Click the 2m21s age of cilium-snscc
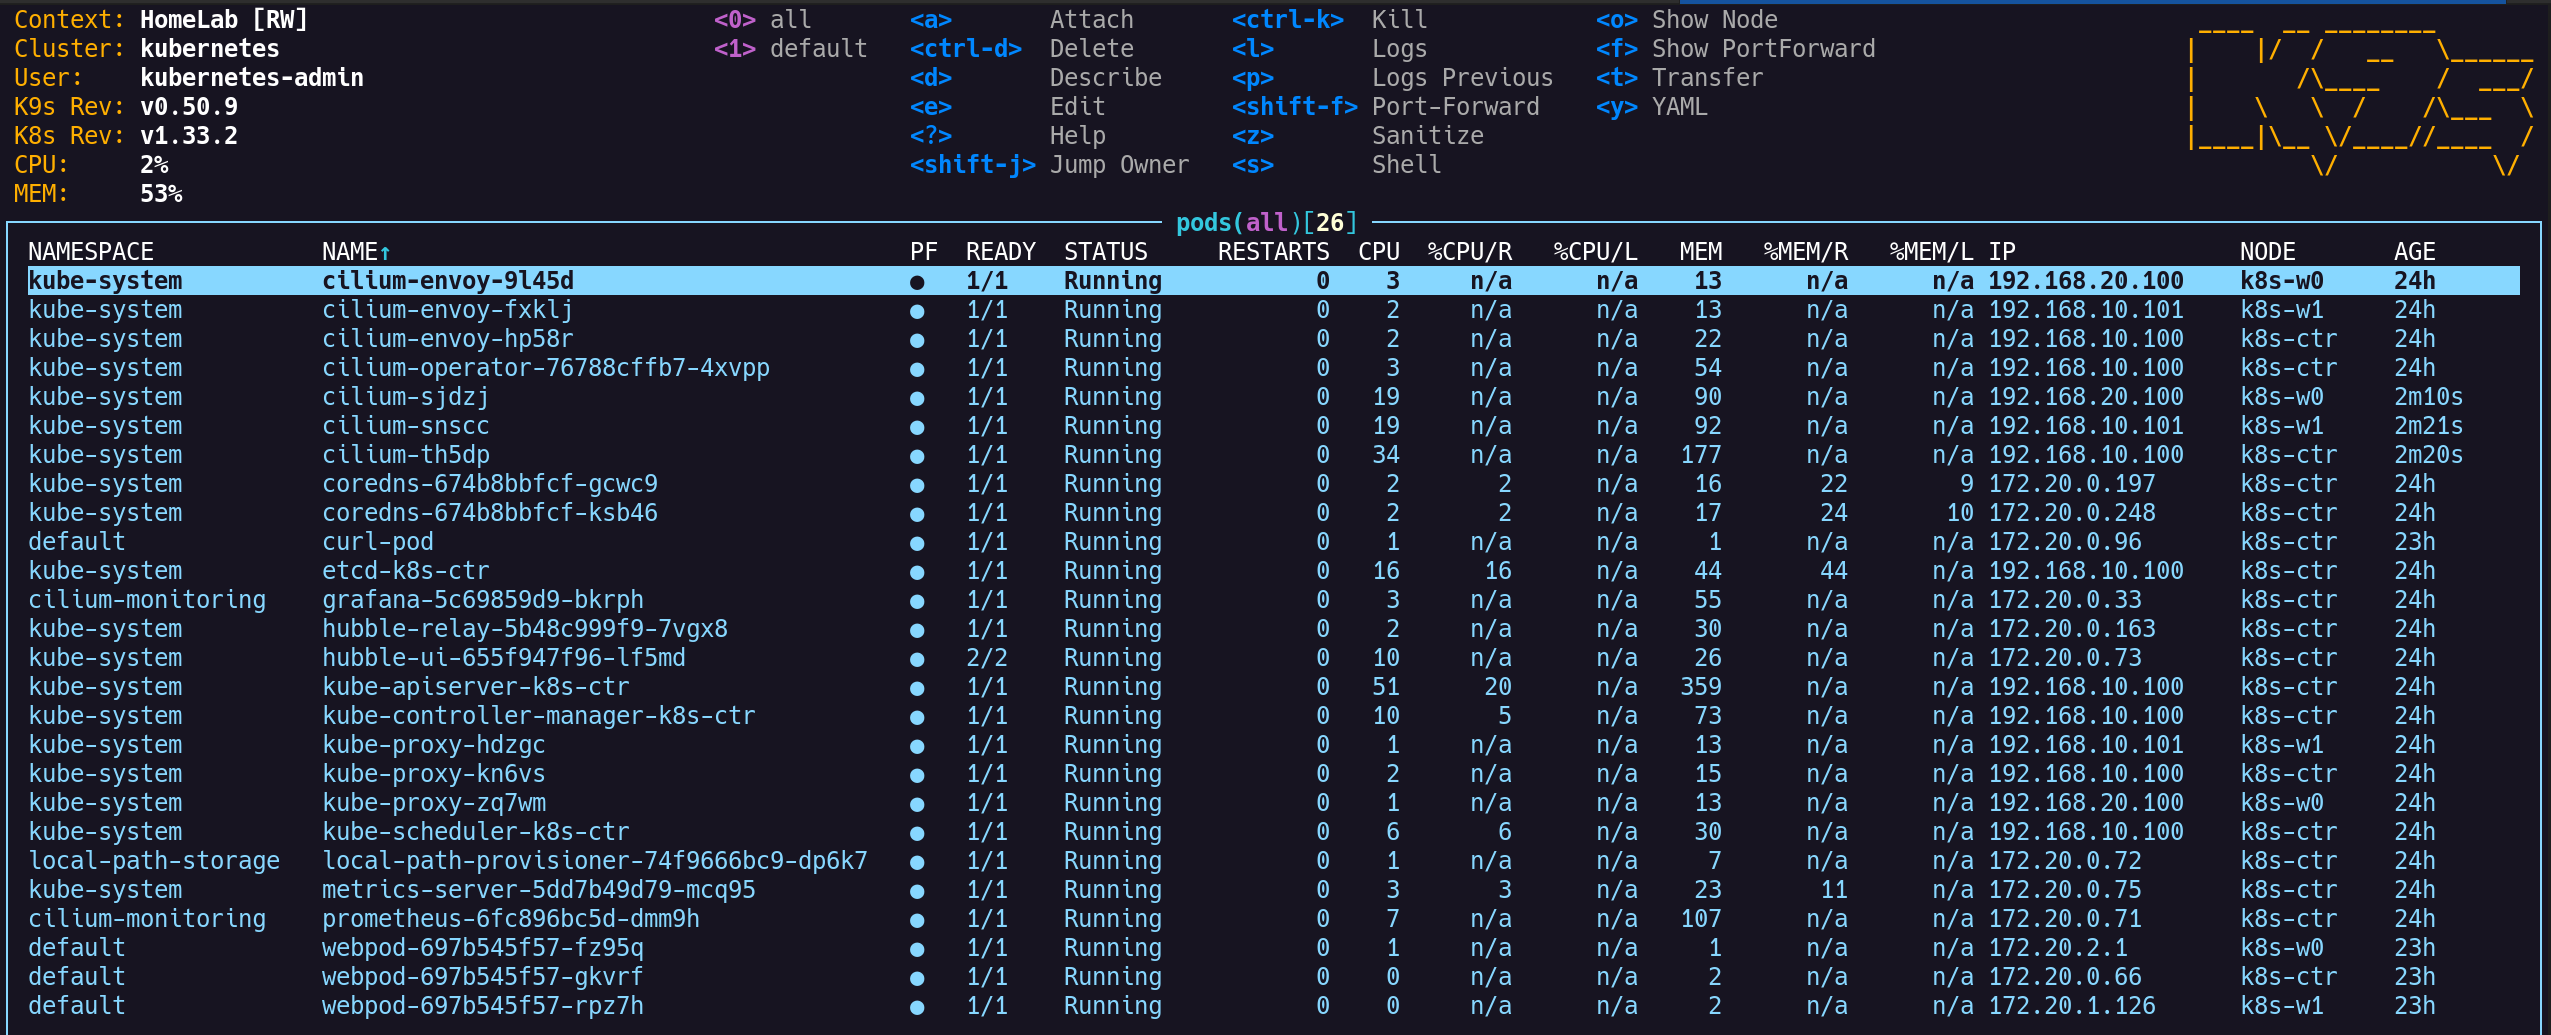This screenshot has height=1035, width=2551. 2428,426
